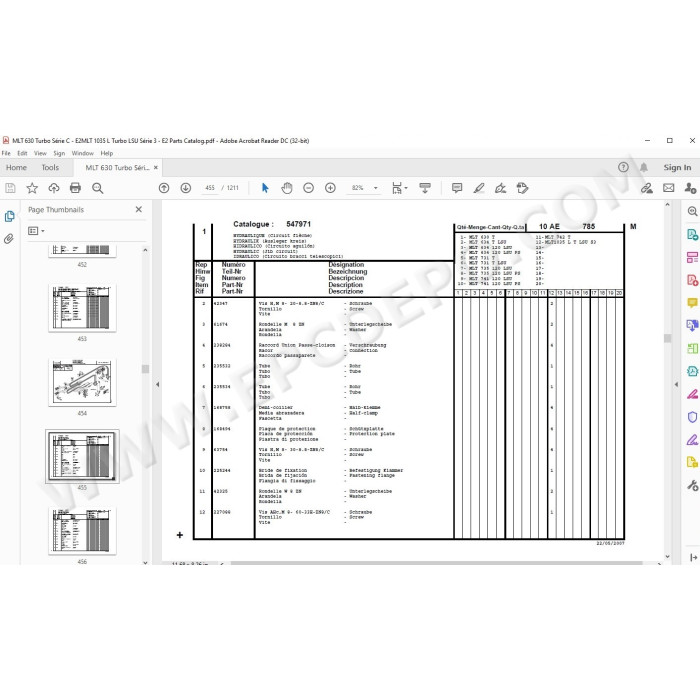Send file by email envelope icon
This screenshot has width=700, height=700.
point(668,188)
